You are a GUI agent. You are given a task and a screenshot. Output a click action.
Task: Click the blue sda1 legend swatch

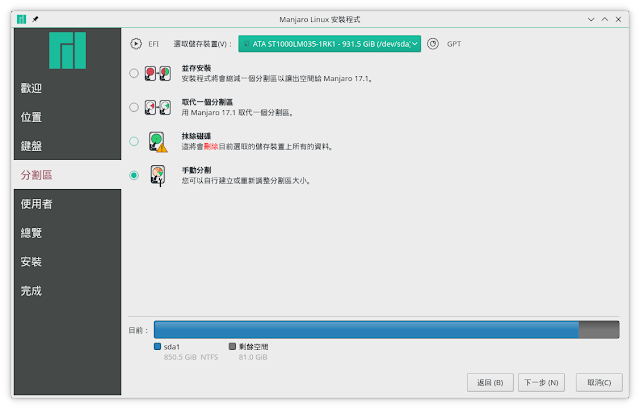click(x=157, y=347)
